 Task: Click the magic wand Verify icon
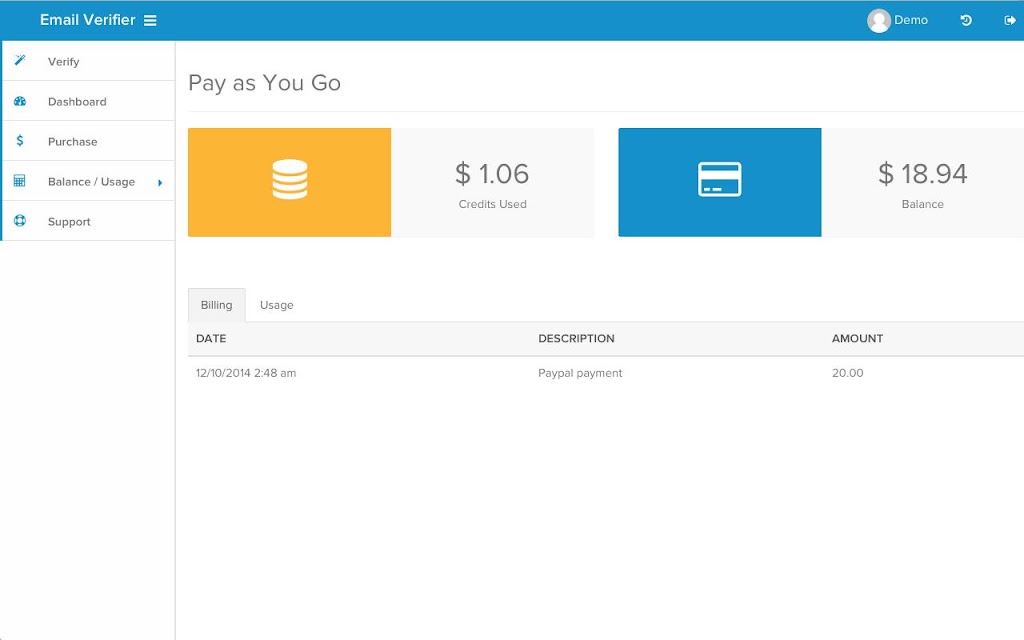pyautogui.click(x=20, y=60)
